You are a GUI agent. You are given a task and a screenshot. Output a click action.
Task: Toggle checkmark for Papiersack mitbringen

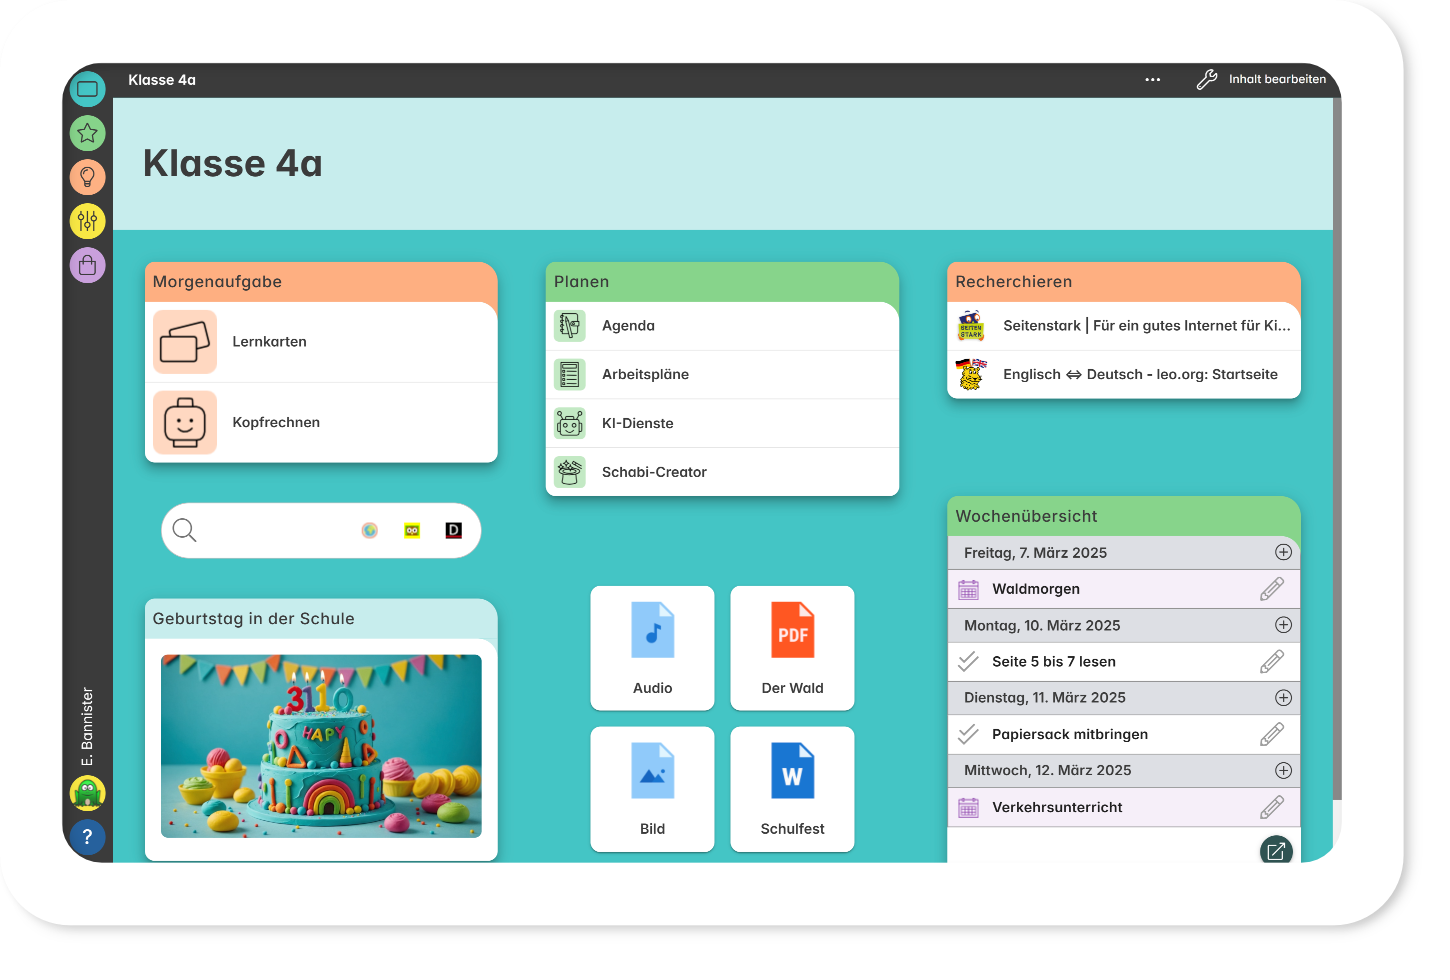(968, 735)
